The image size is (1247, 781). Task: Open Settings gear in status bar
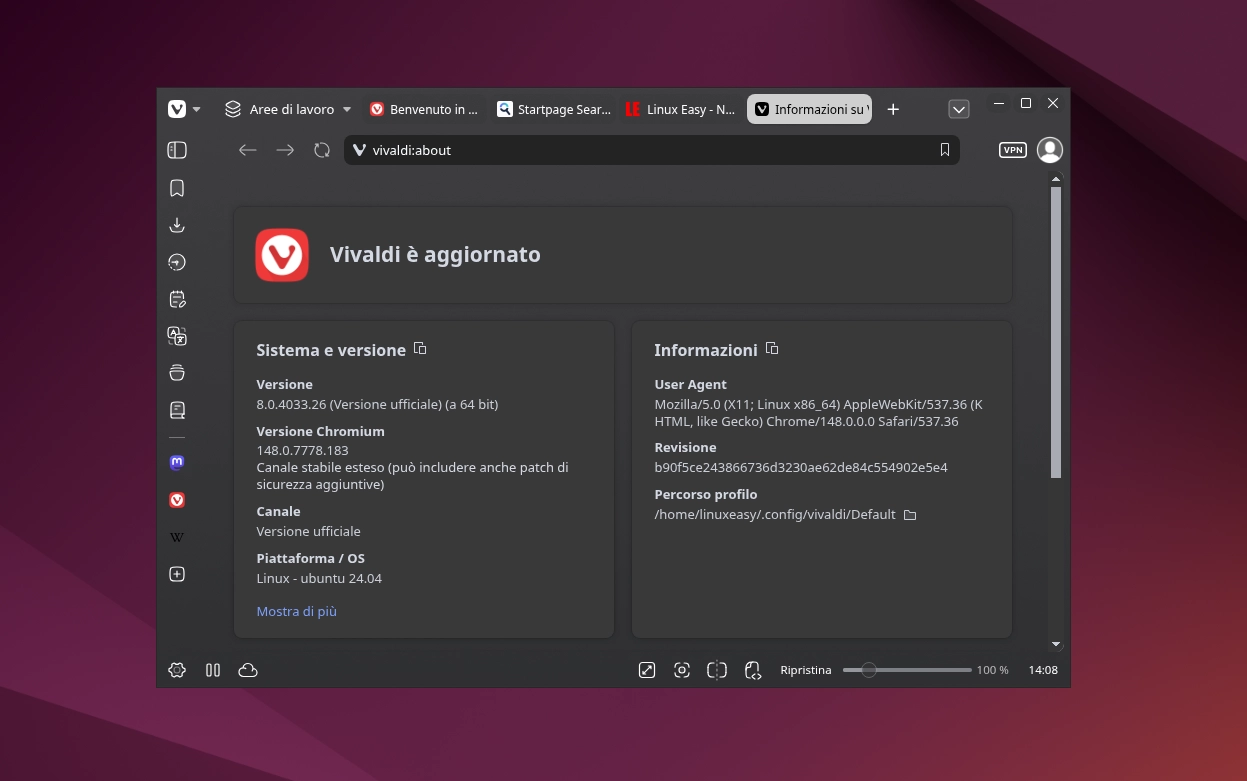(177, 670)
